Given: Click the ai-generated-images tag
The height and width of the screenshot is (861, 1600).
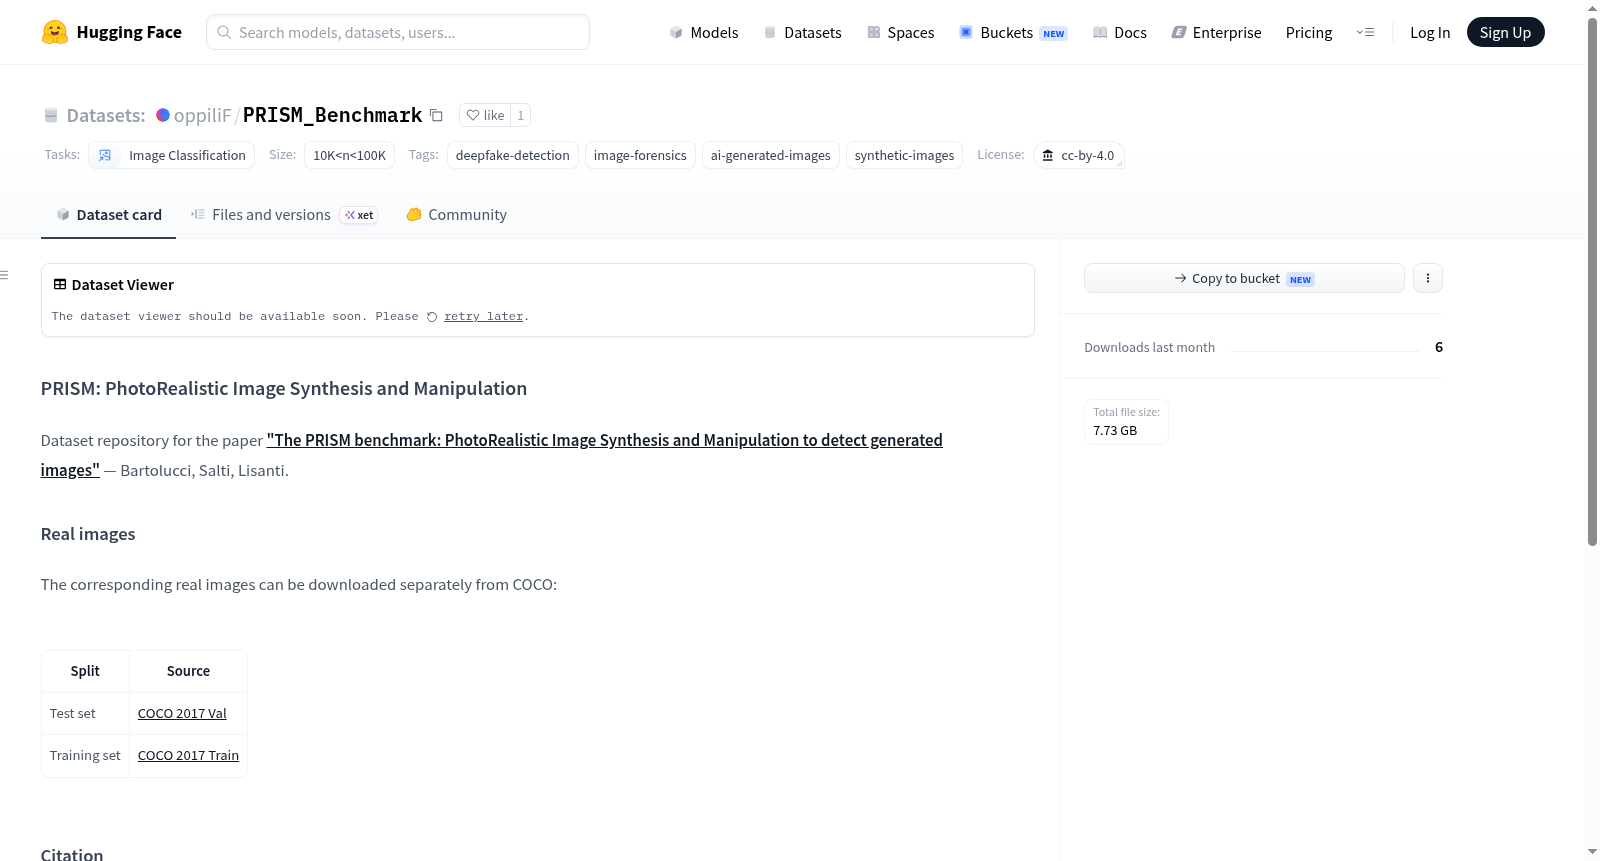Looking at the screenshot, I should (771, 155).
